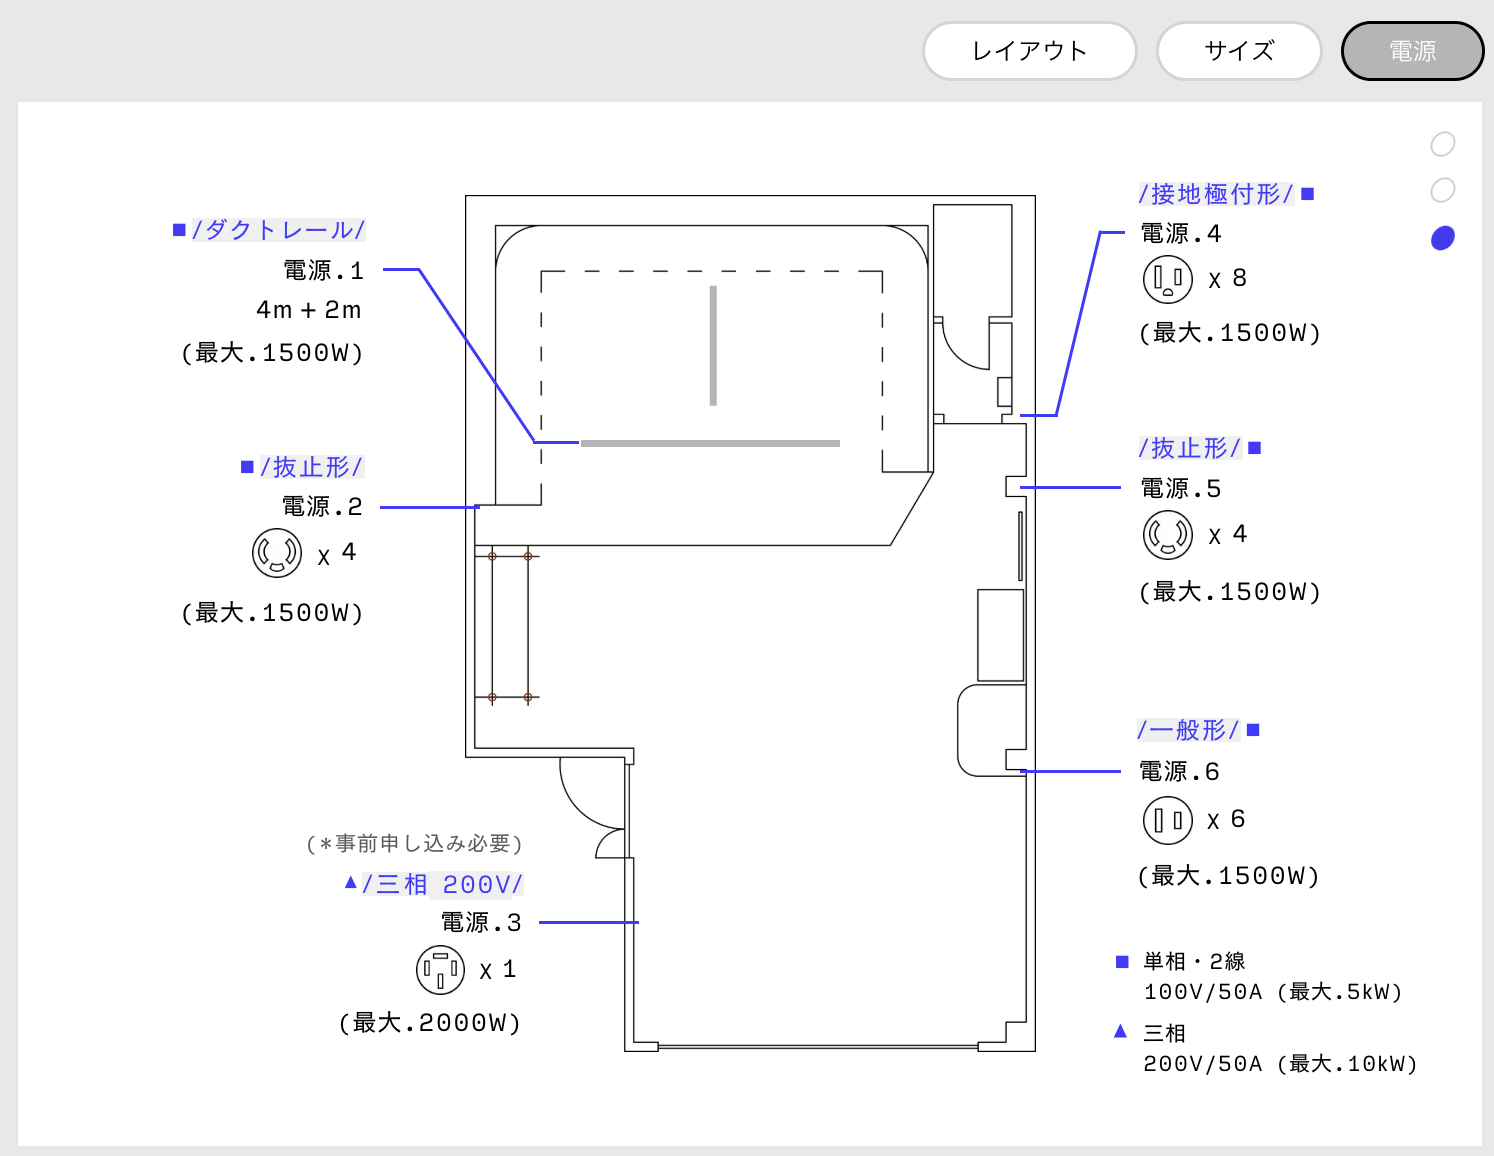Click the vertical gray duct rail in floor plan
The height and width of the screenshot is (1156, 1494).
(713, 346)
